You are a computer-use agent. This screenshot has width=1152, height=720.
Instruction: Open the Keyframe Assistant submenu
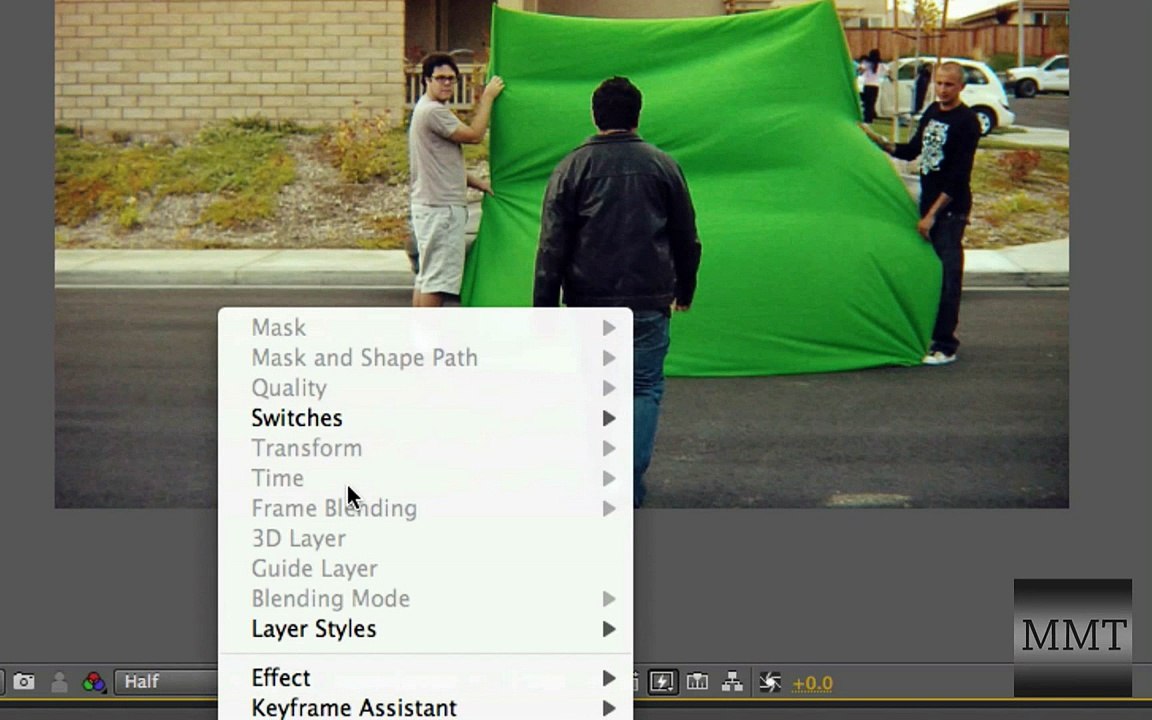coord(425,707)
